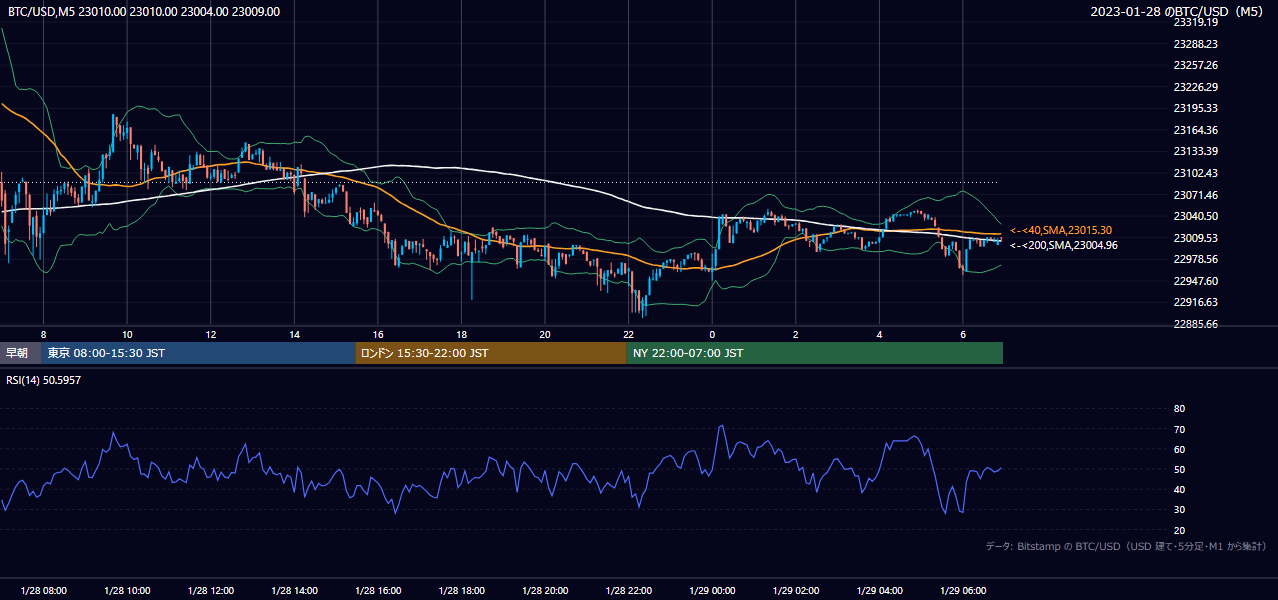
Task: Click price axis value 23164.36
Action: click(x=1196, y=130)
